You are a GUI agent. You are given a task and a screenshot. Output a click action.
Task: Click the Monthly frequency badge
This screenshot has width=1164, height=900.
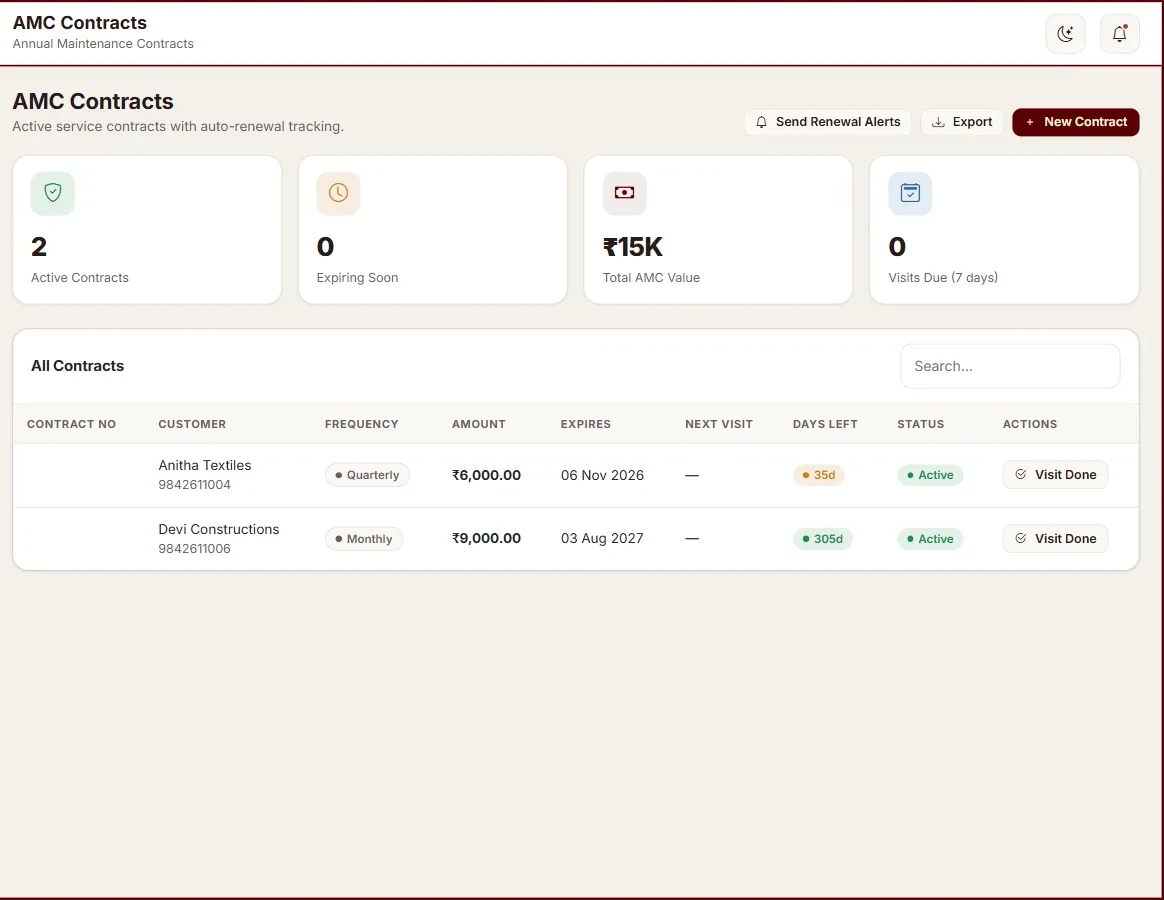[x=364, y=539]
